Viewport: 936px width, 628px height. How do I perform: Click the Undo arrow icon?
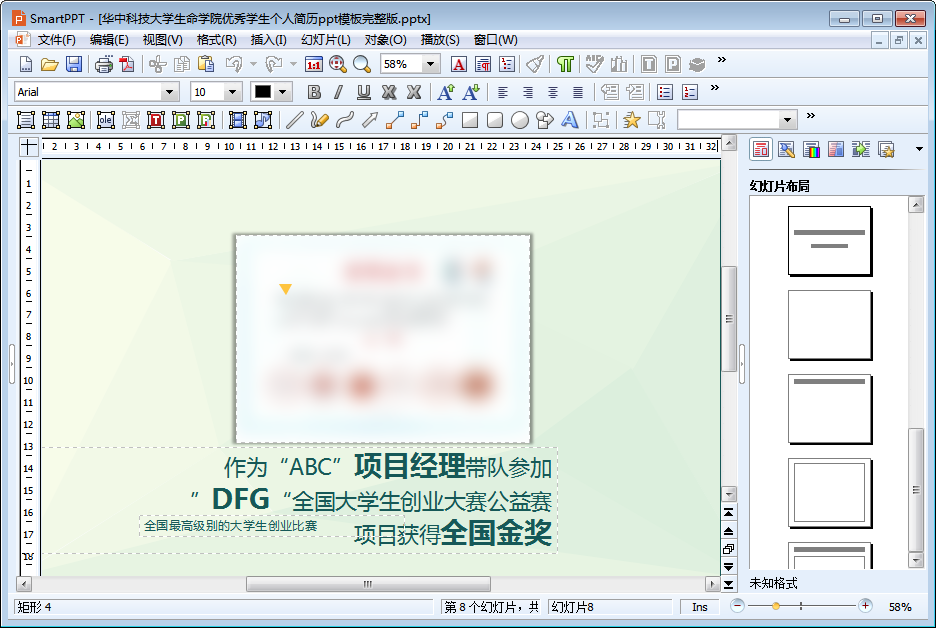tap(235, 64)
